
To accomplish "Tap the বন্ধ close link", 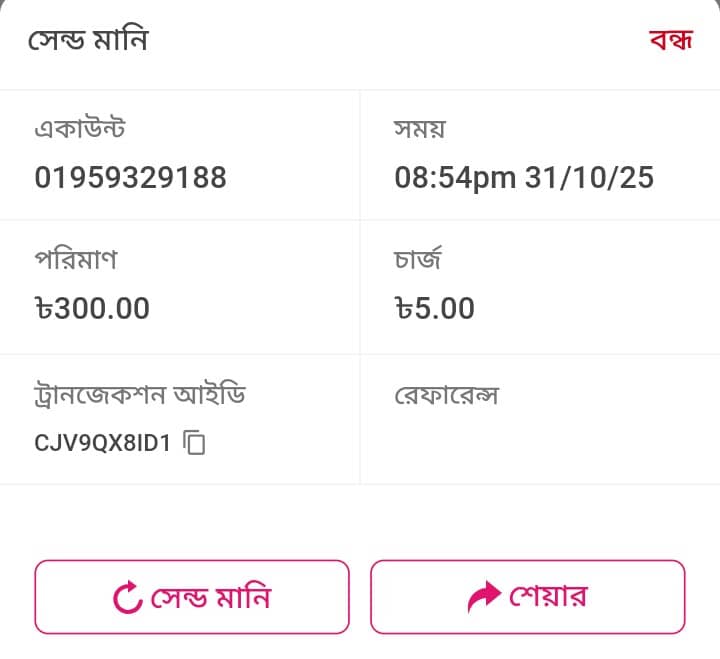I will (671, 43).
